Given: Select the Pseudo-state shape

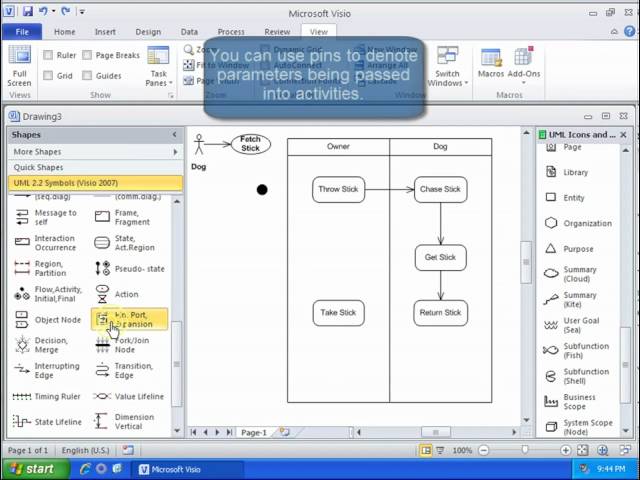Looking at the screenshot, I should click(130, 269).
